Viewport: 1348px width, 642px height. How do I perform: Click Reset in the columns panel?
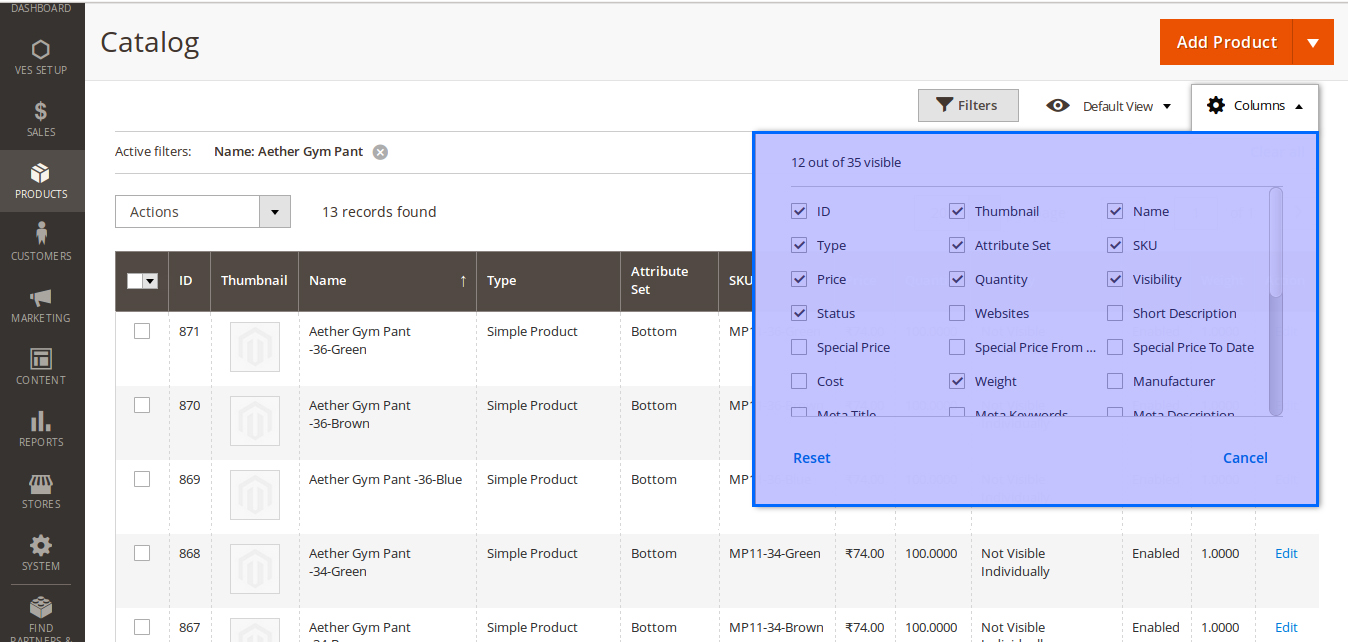click(x=812, y=458)
